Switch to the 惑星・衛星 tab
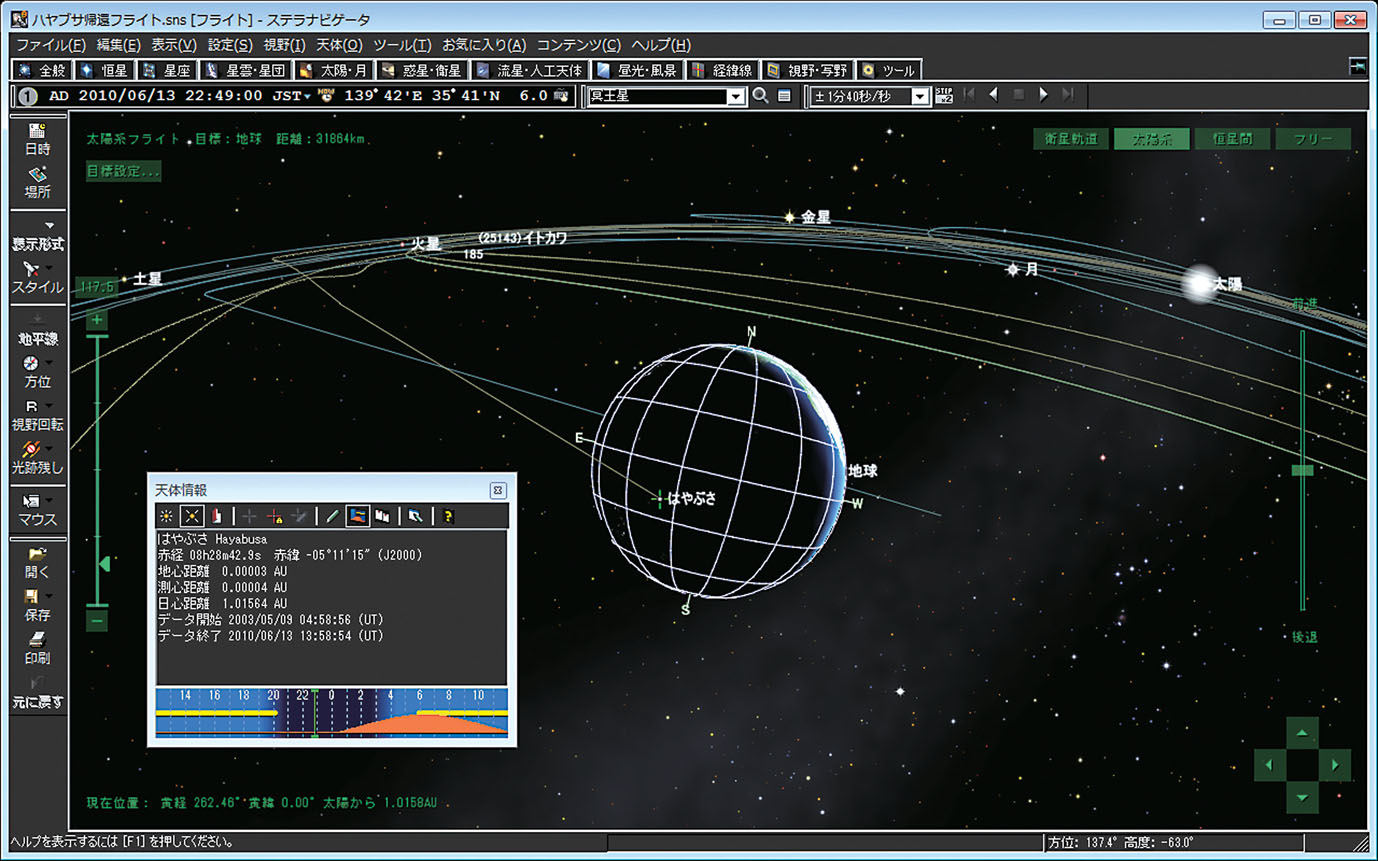 click(421, 70)
